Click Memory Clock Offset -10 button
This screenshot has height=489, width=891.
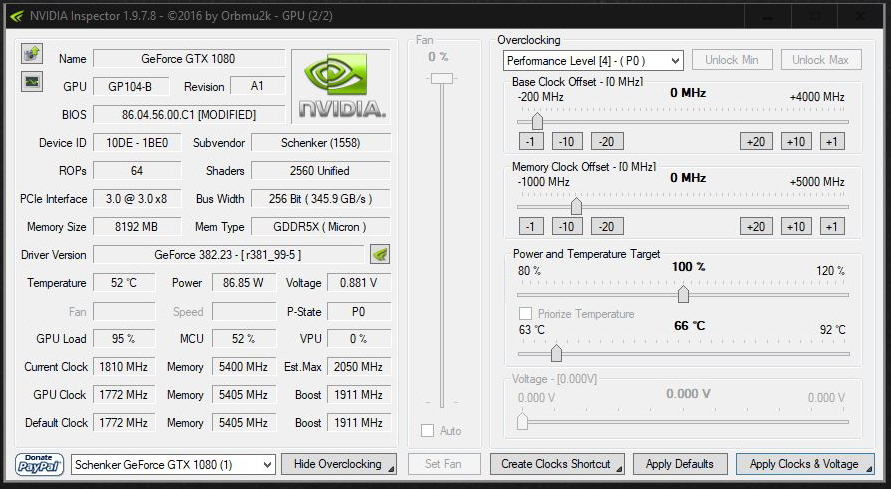pos(567,227)
